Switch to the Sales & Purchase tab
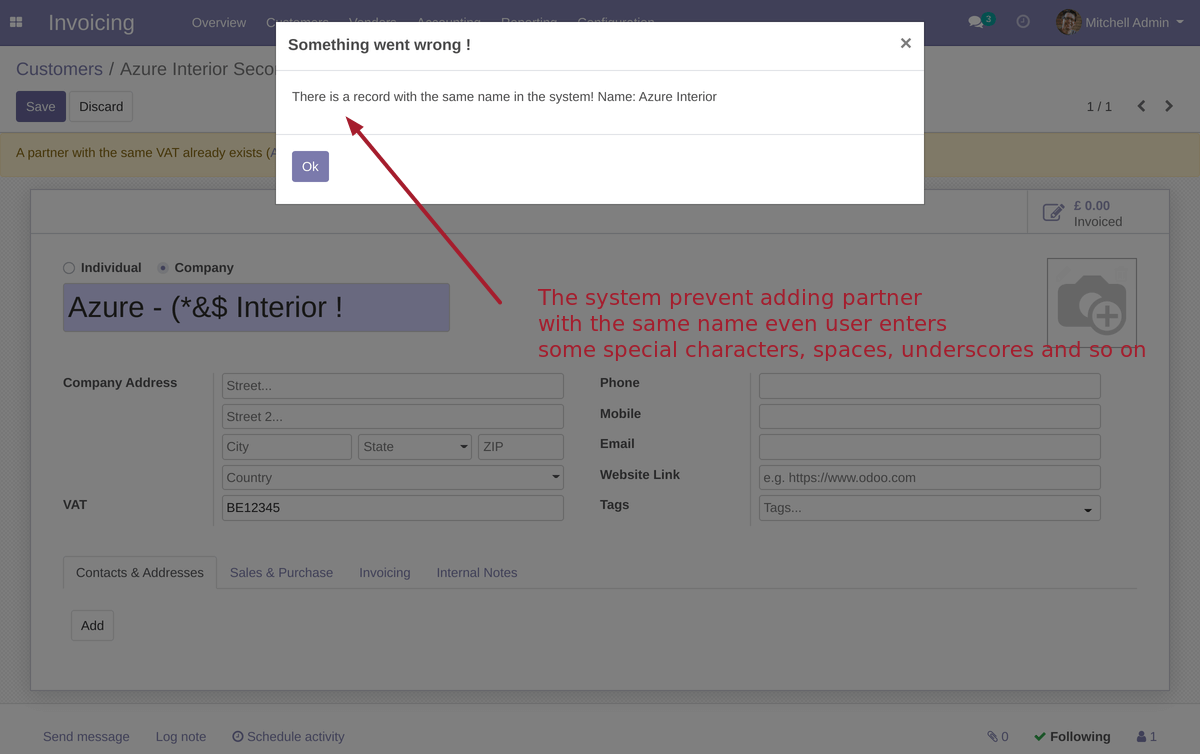Screen dimensions: 1200x754 (281, 573)
